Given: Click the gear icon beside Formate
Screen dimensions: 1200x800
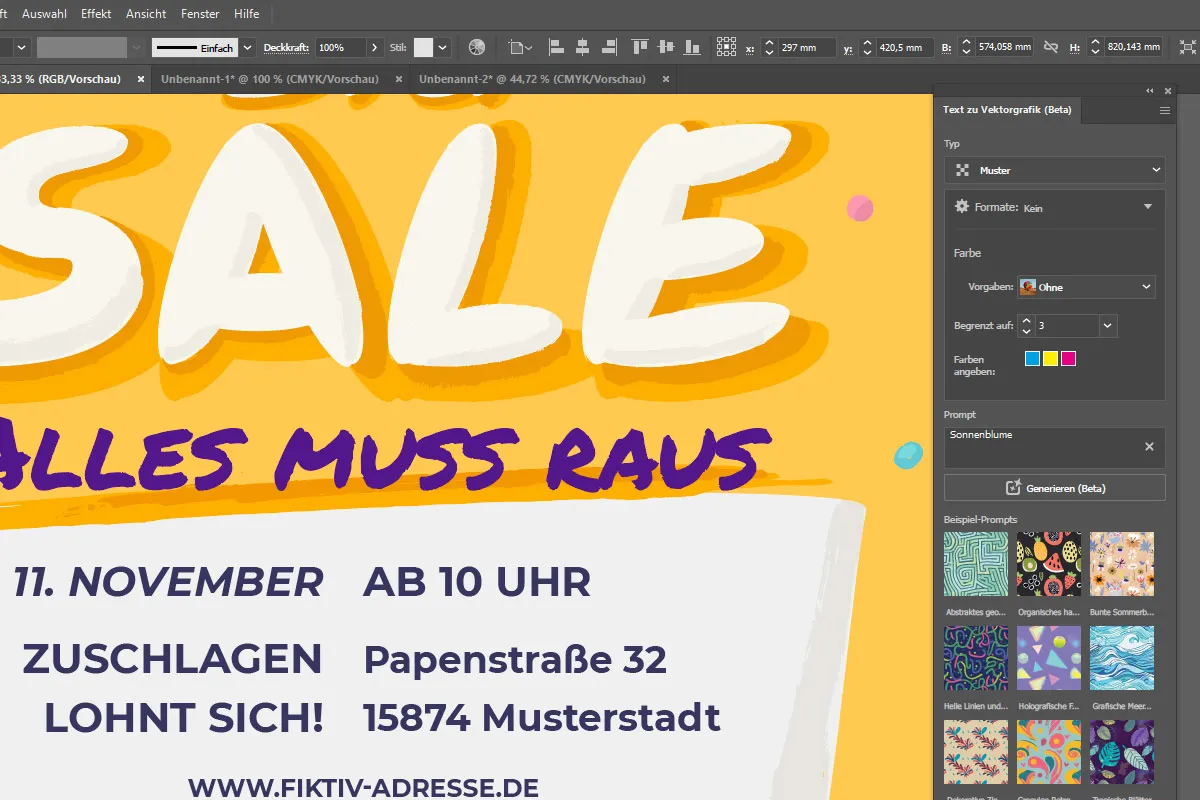Looking at the screenshot, I should (962, 206).
